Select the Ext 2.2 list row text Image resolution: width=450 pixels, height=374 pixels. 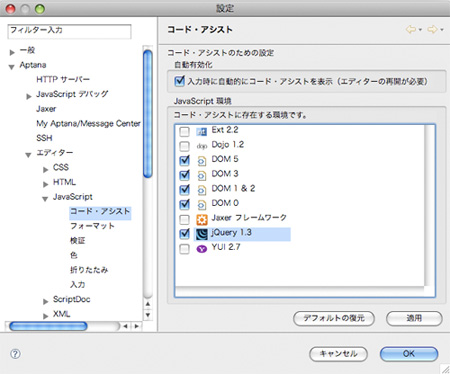(225, 130)
